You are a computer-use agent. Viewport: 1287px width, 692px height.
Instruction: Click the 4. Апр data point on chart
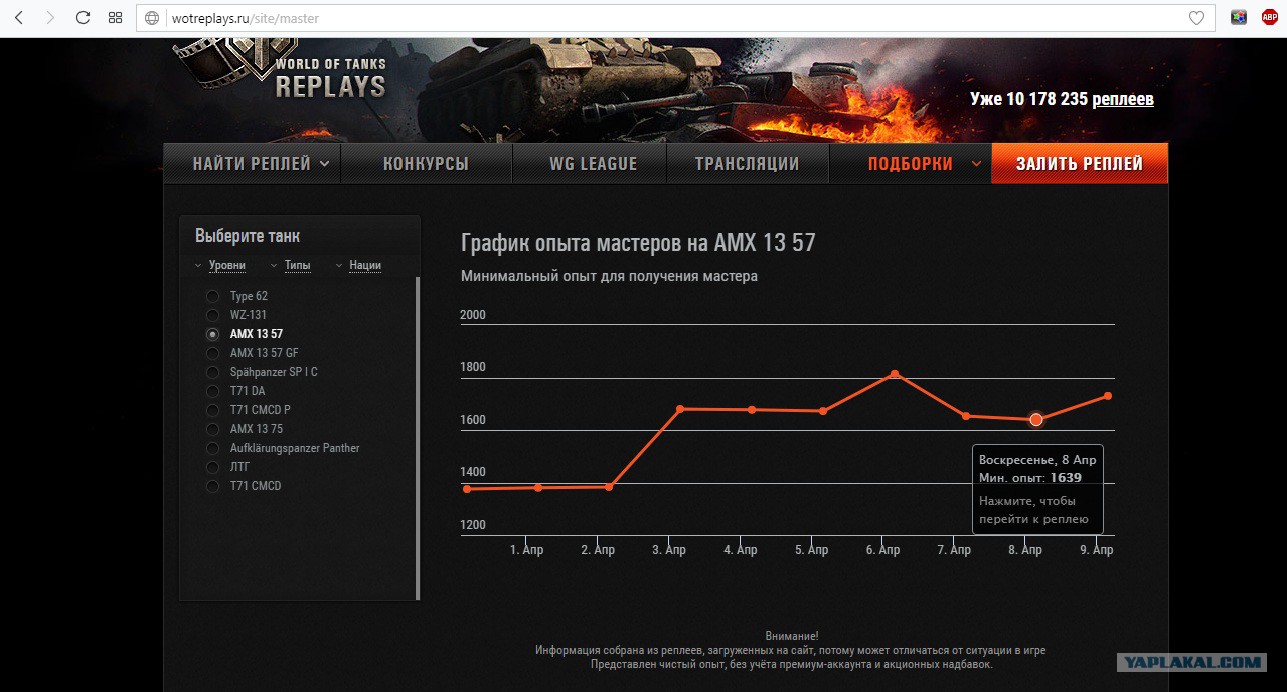coord(752,410)
